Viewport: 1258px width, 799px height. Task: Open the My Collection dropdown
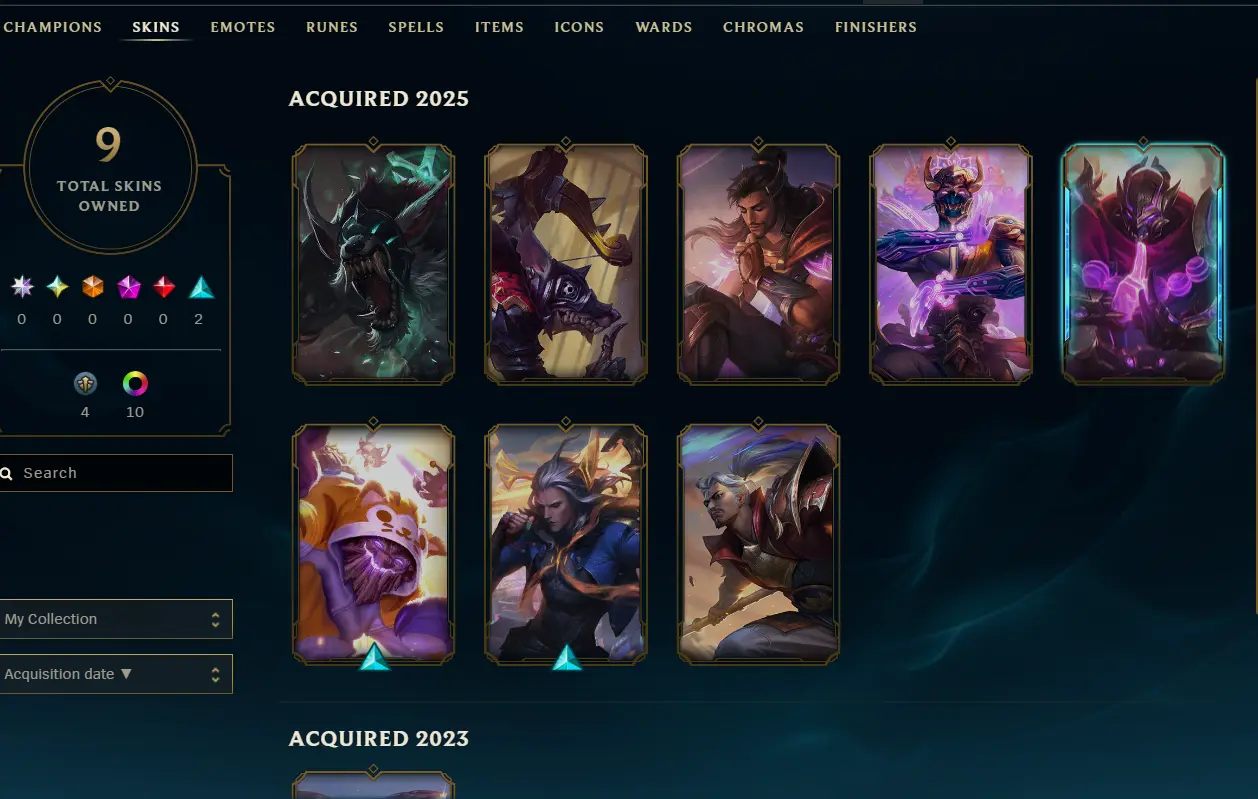click(116, 619)
